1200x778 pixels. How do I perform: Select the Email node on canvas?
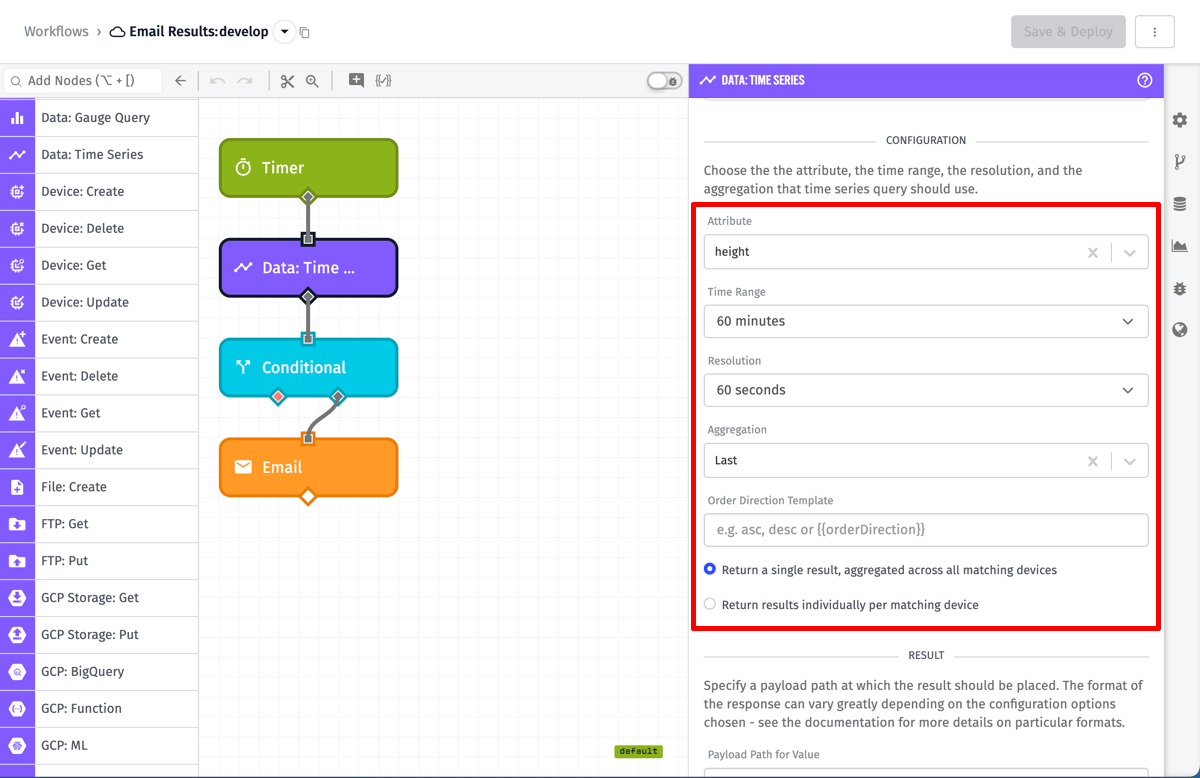click(308, 467)
